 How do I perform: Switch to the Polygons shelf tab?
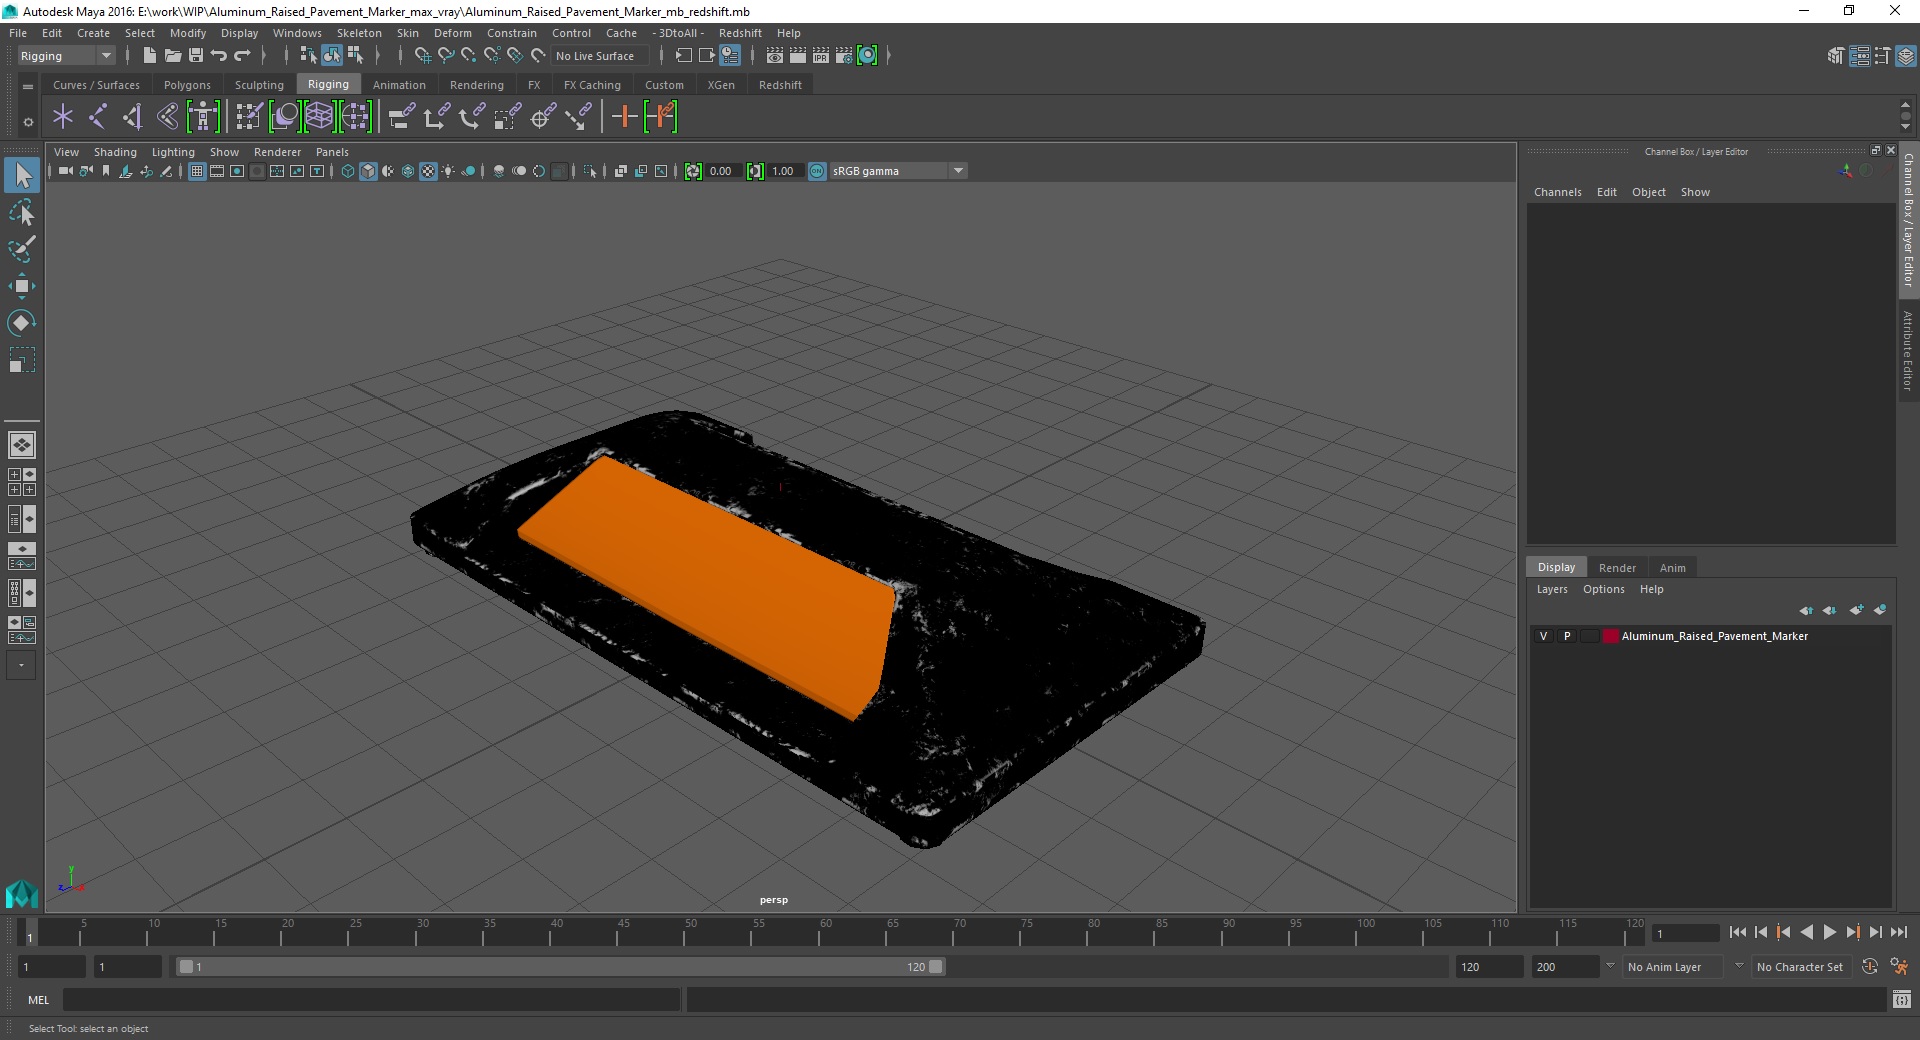click(x=187, y=85)
